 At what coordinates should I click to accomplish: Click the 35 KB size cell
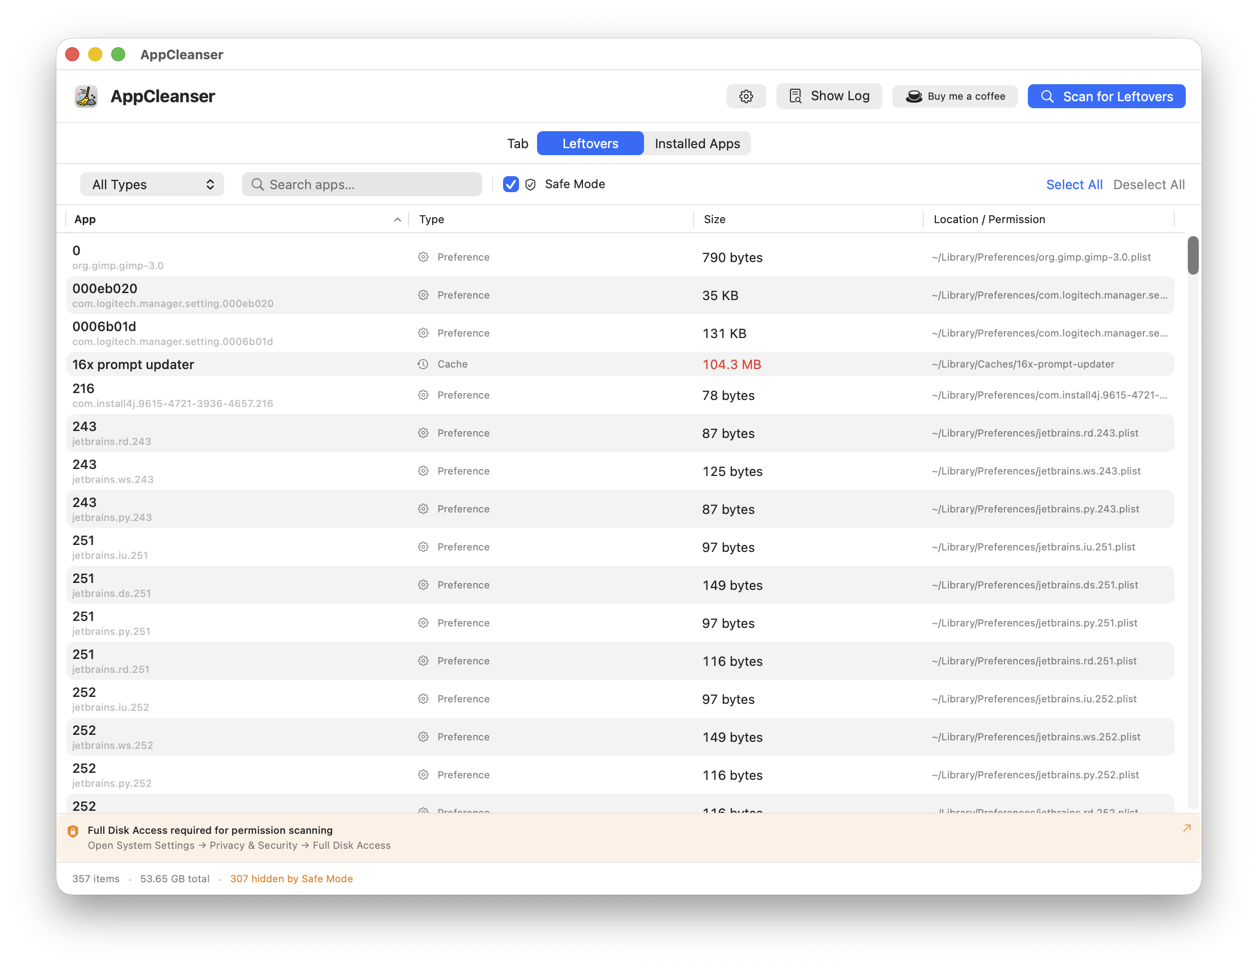[720, 295]
